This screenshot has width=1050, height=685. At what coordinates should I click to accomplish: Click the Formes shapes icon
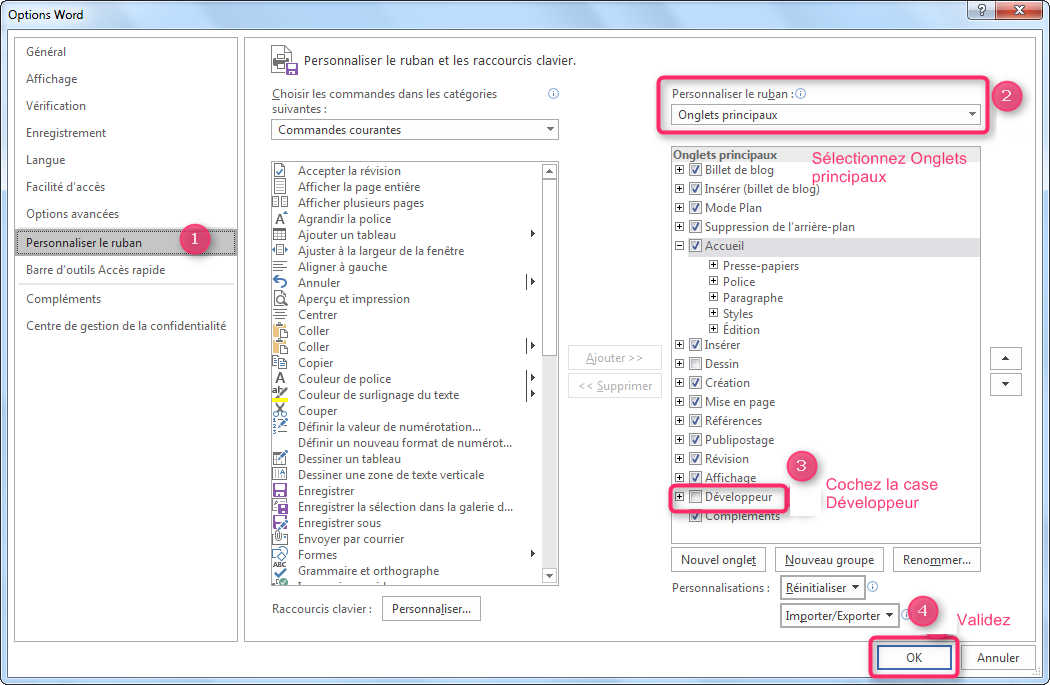pos(280,554)
